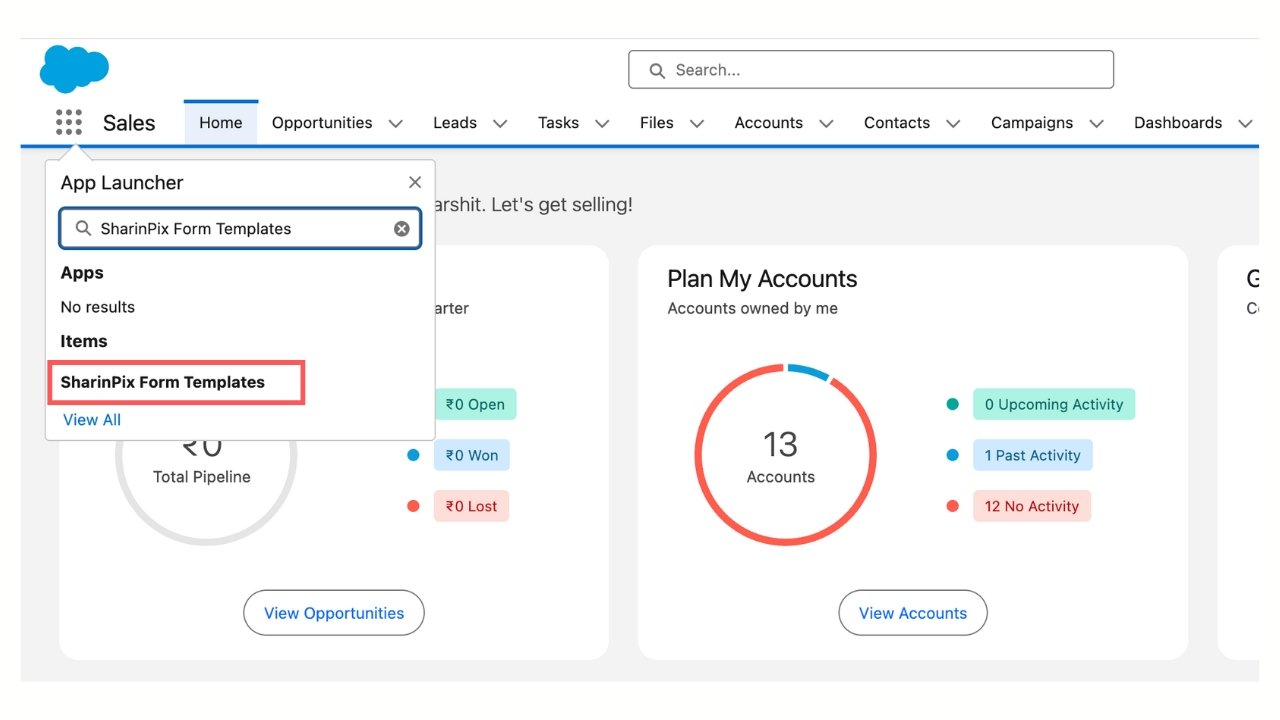Open the Opportunities tab
Image resolution: width=1280 pixels, height=720 pixels.
tap(322, 123)
